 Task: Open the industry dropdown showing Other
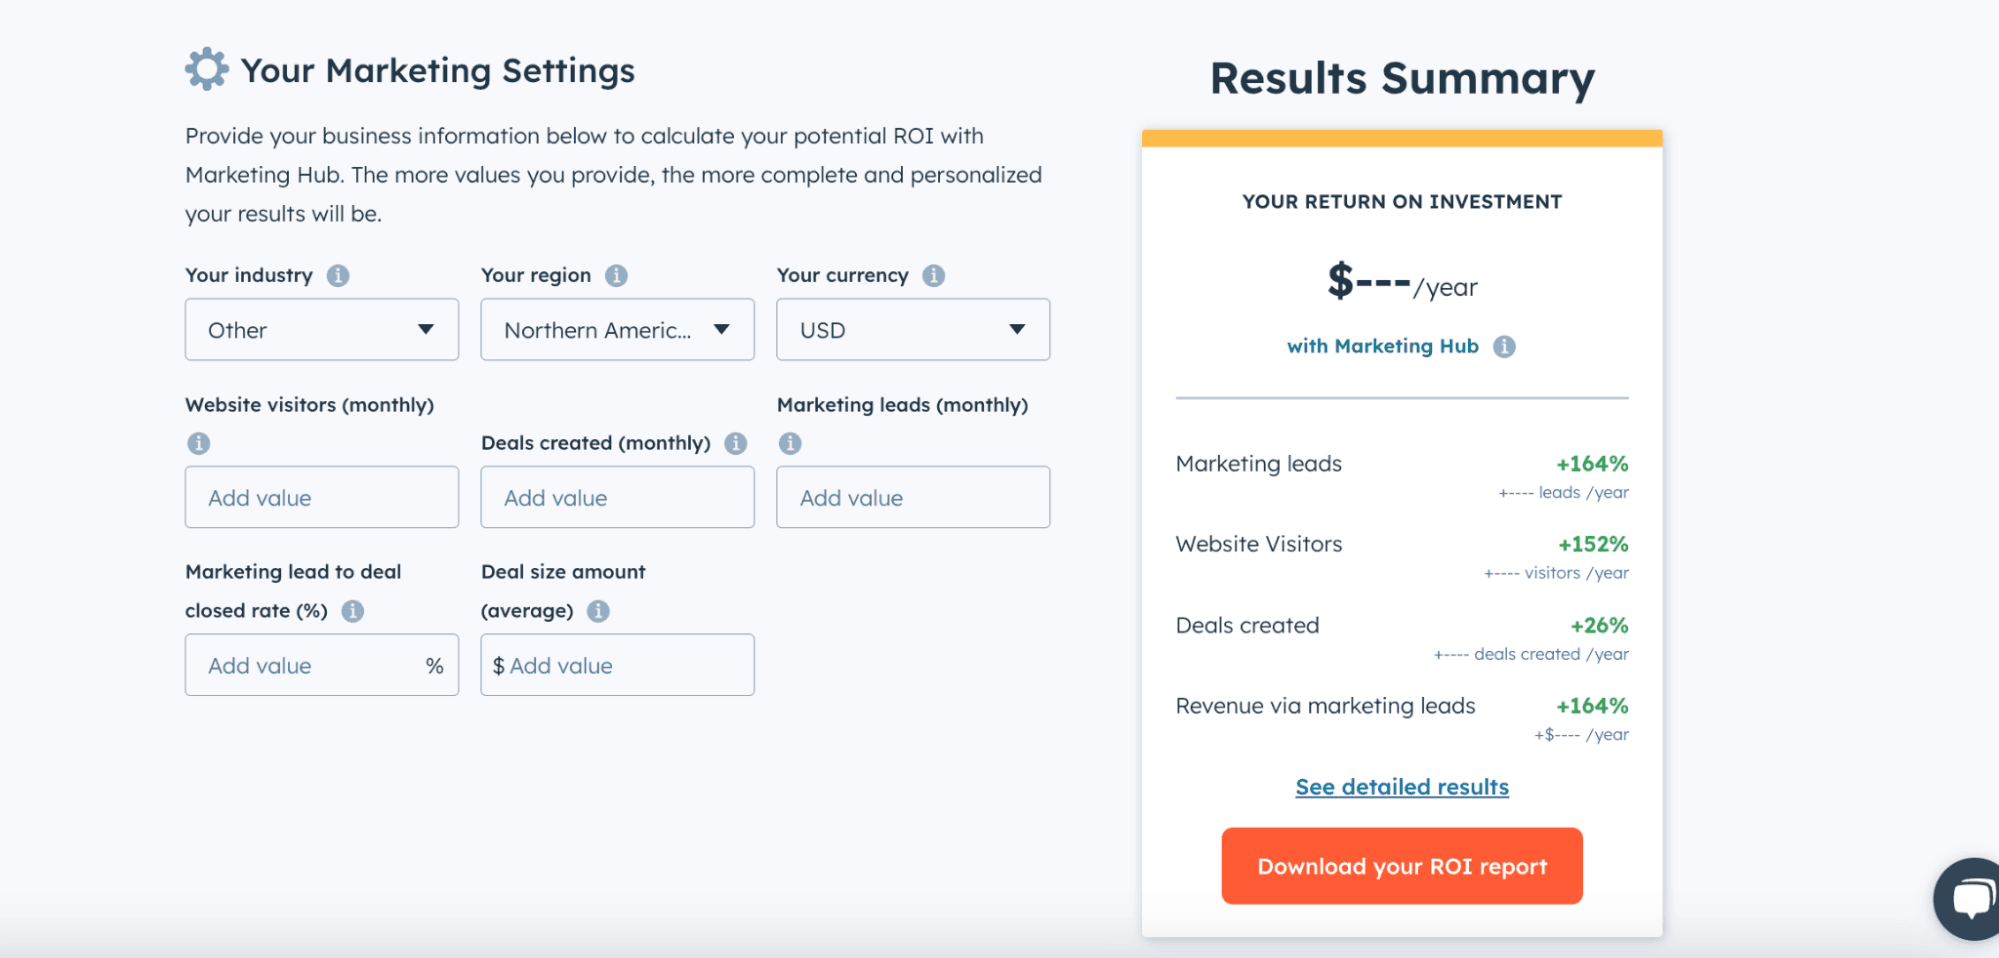tap(320, 329)
